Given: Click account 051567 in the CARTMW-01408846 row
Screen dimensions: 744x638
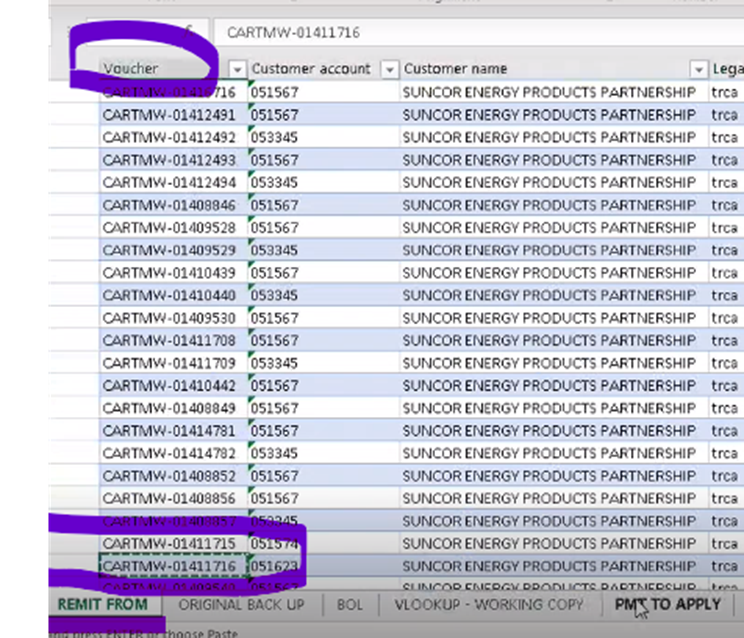Looking at the screenshot, I should tap(324, 205).
